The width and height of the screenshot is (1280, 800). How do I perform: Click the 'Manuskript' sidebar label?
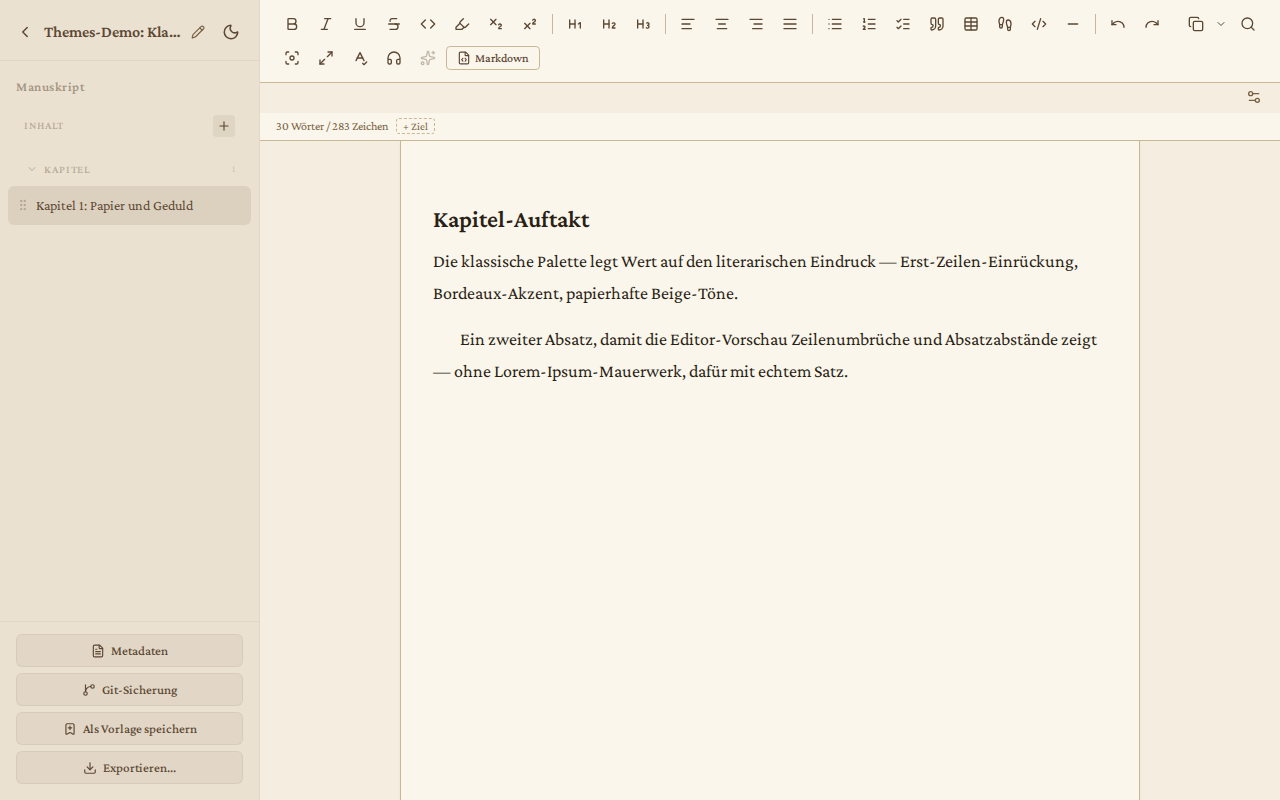(50, 87)
